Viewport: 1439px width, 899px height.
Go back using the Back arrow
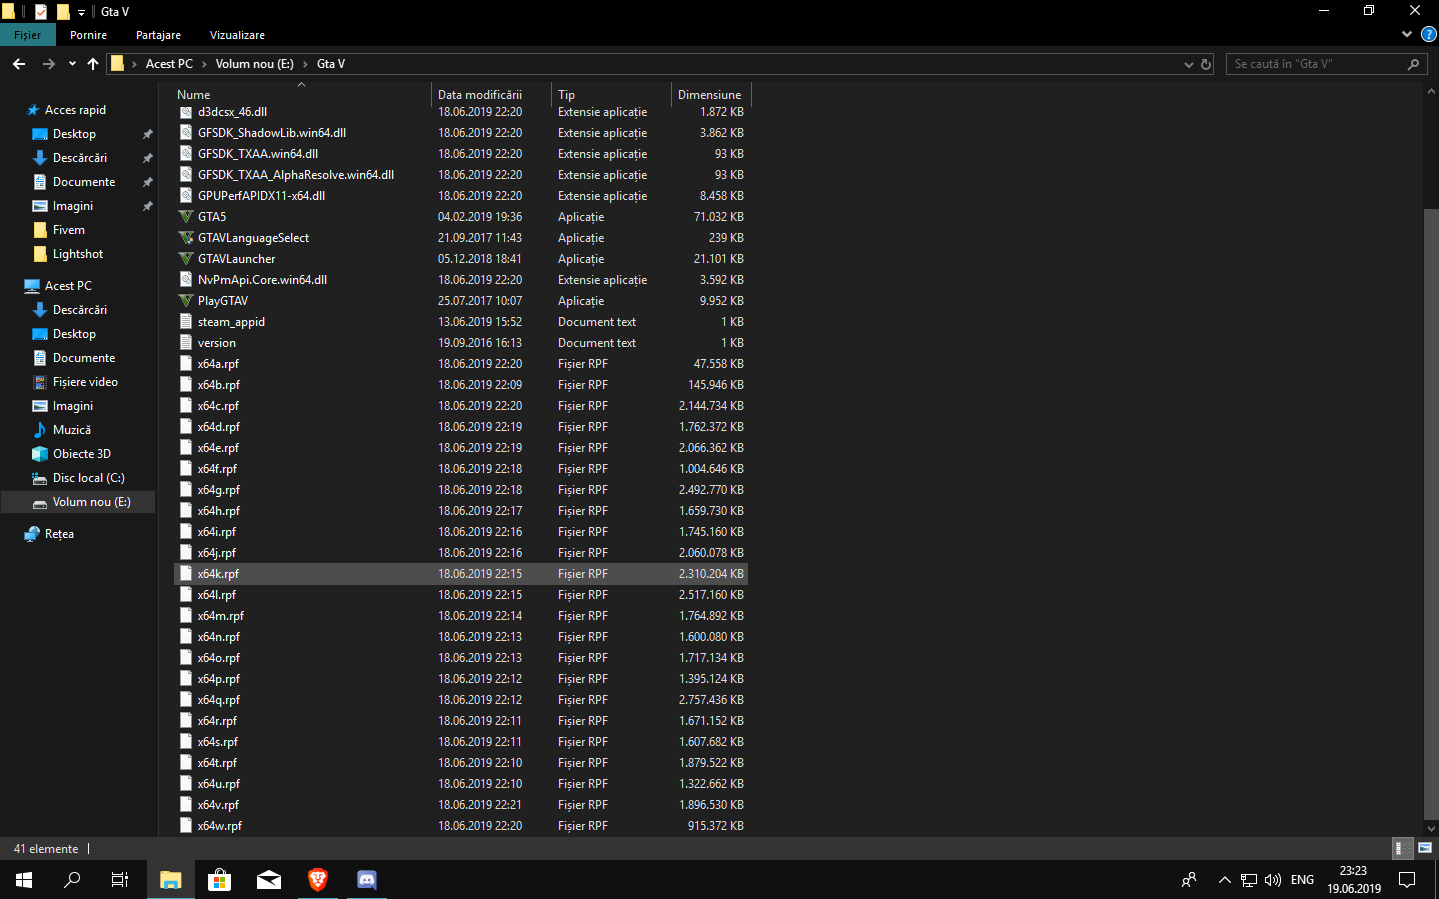(x=19, y=64)
